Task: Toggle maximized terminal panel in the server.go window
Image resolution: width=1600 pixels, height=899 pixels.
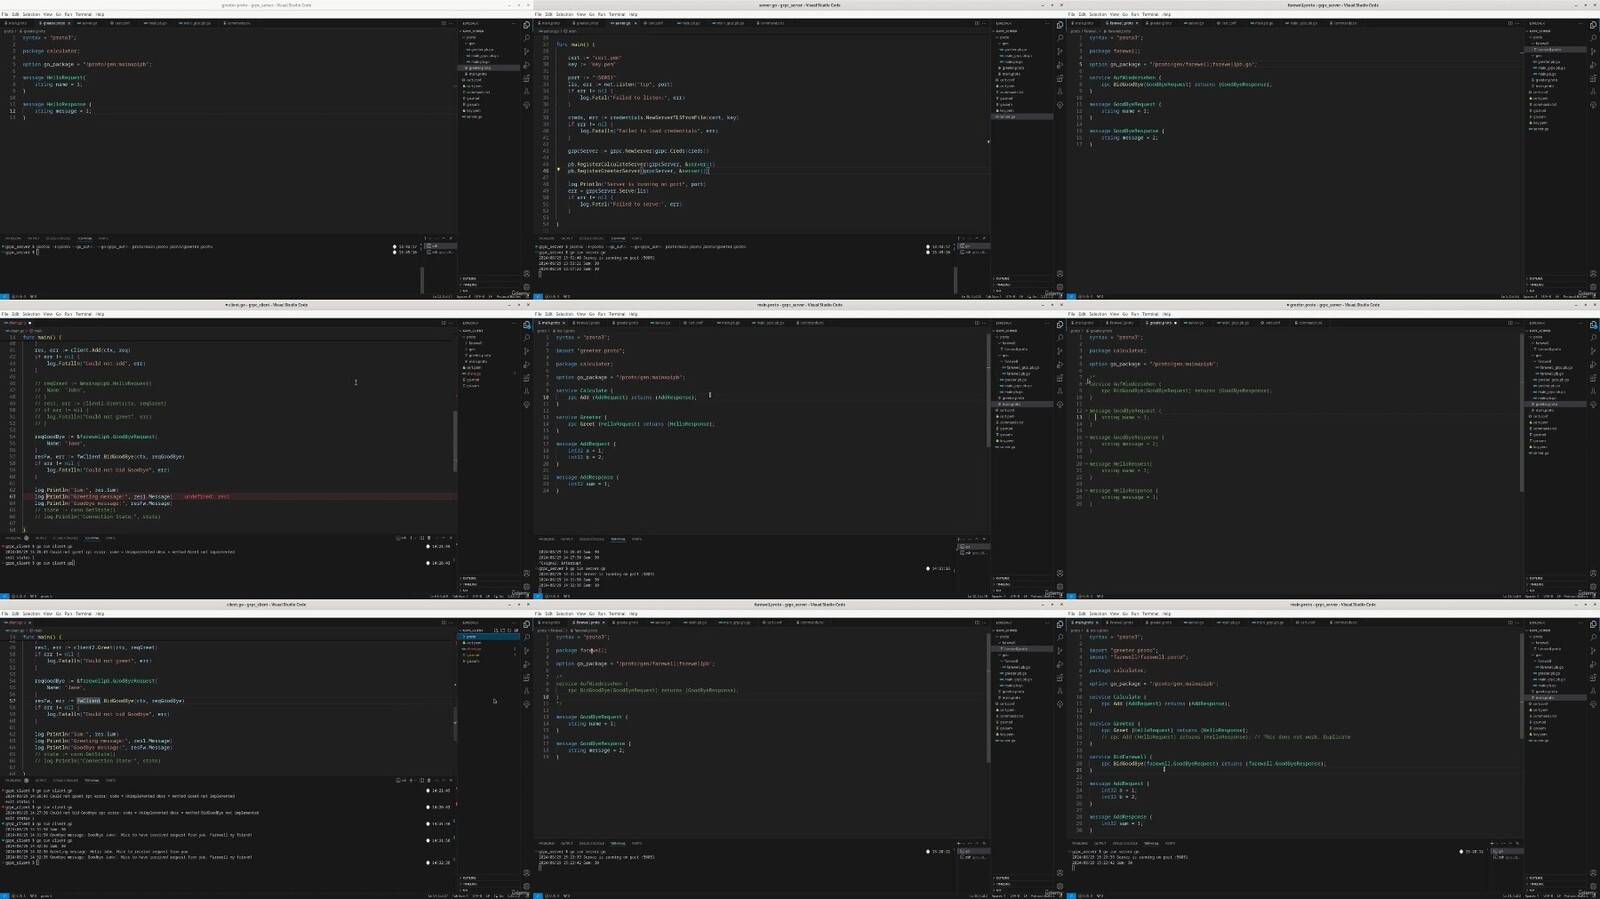Action: pos(976,238)
